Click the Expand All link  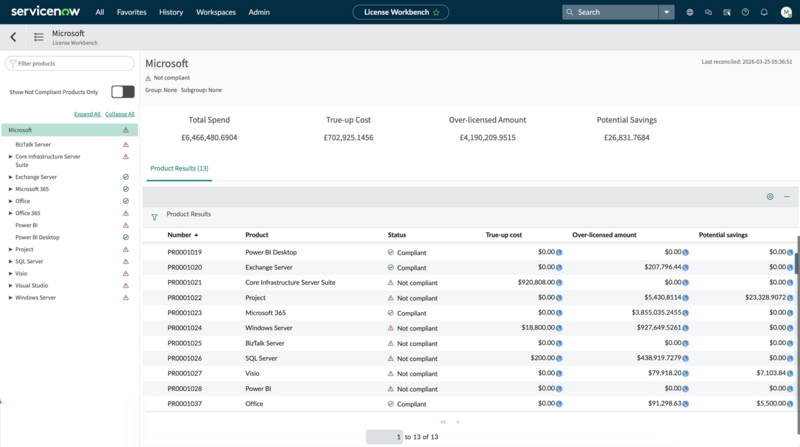coord(87,114)
